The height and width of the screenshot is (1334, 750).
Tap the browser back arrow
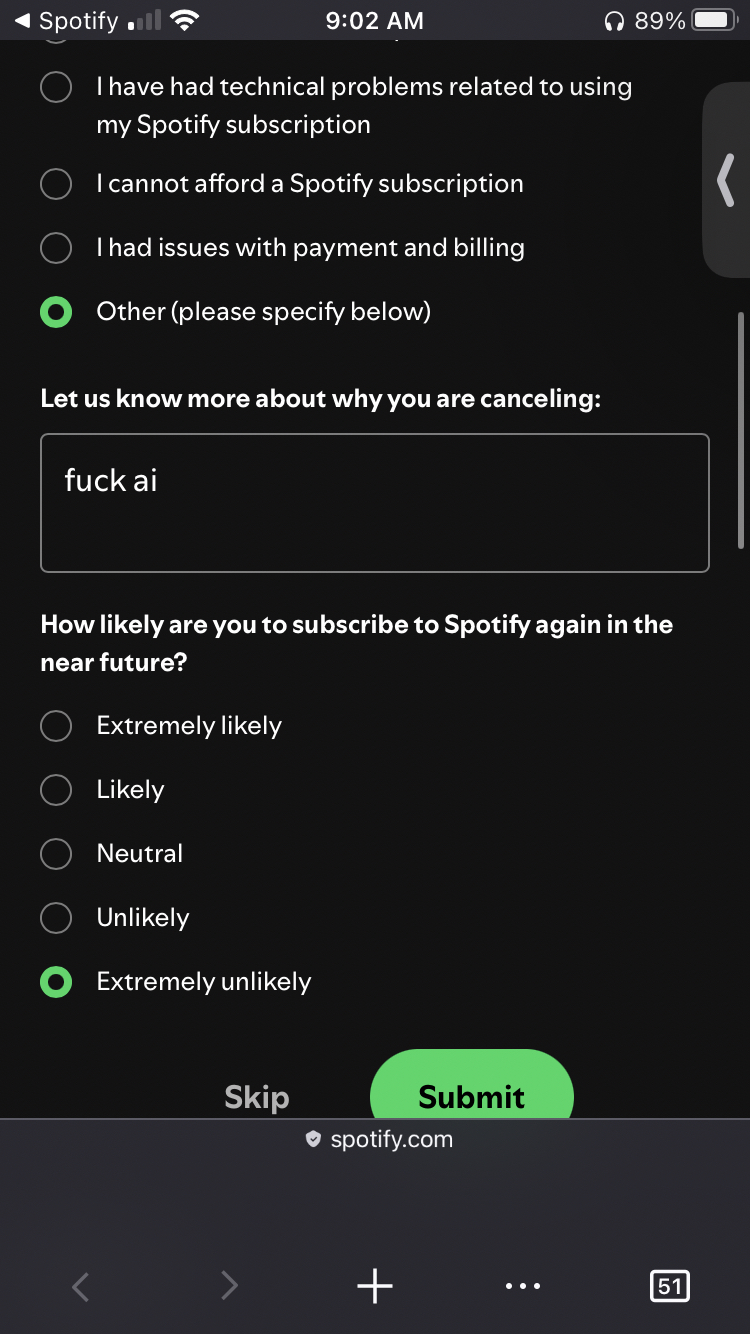(82, 1286)
